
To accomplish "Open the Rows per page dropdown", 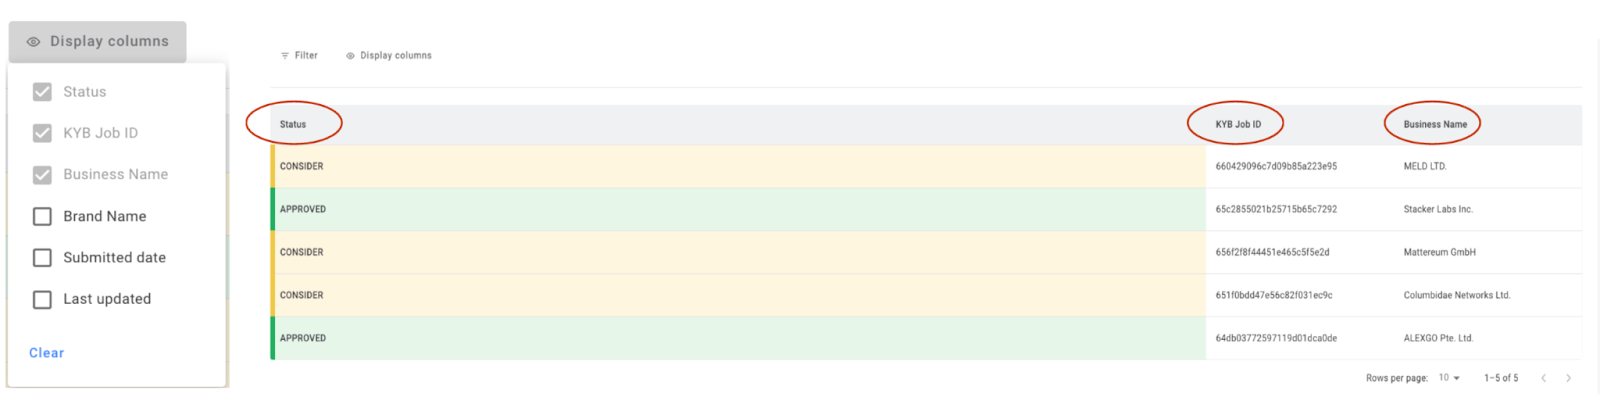I will (x=1449, y=378).
